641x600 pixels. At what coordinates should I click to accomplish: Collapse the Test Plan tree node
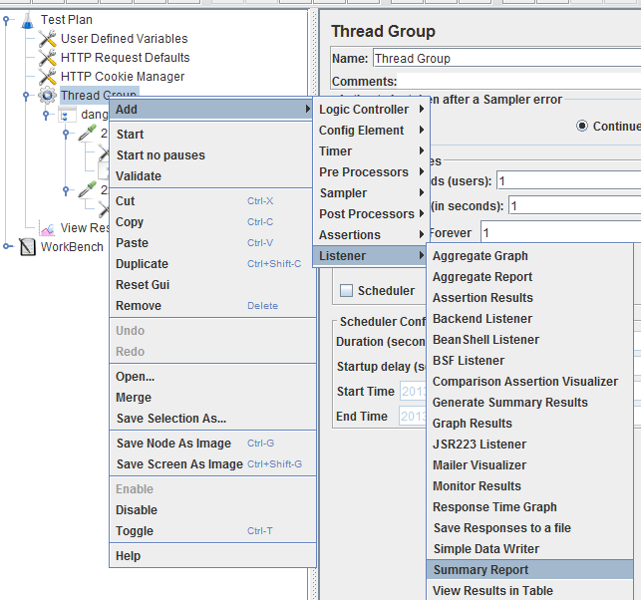pos(6,20)
